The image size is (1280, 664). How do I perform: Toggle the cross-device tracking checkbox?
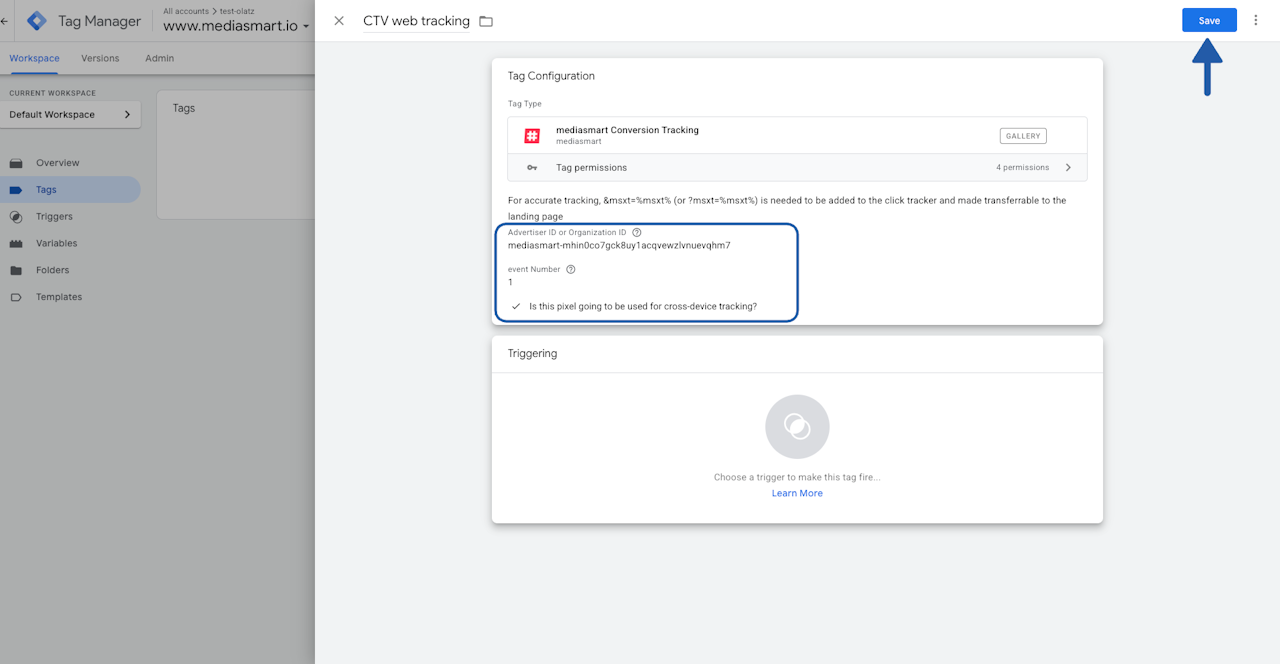[x=516, y=306]
